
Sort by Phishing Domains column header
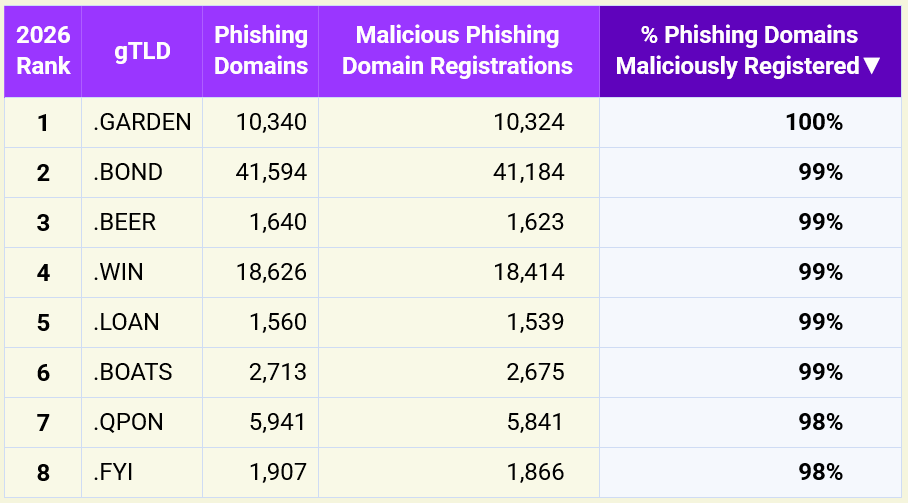[261, 51]
